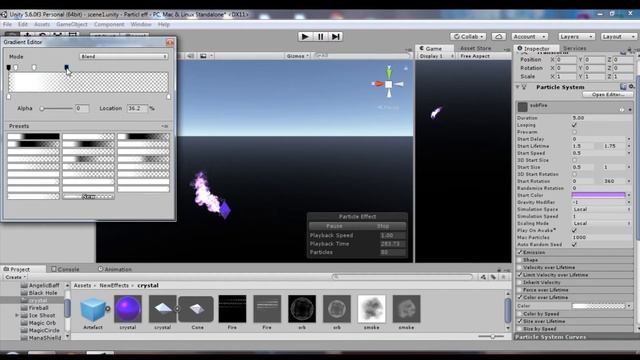
Task: Open the Gizmos dropdown in Scene view
Action: (x=297, y=56)
